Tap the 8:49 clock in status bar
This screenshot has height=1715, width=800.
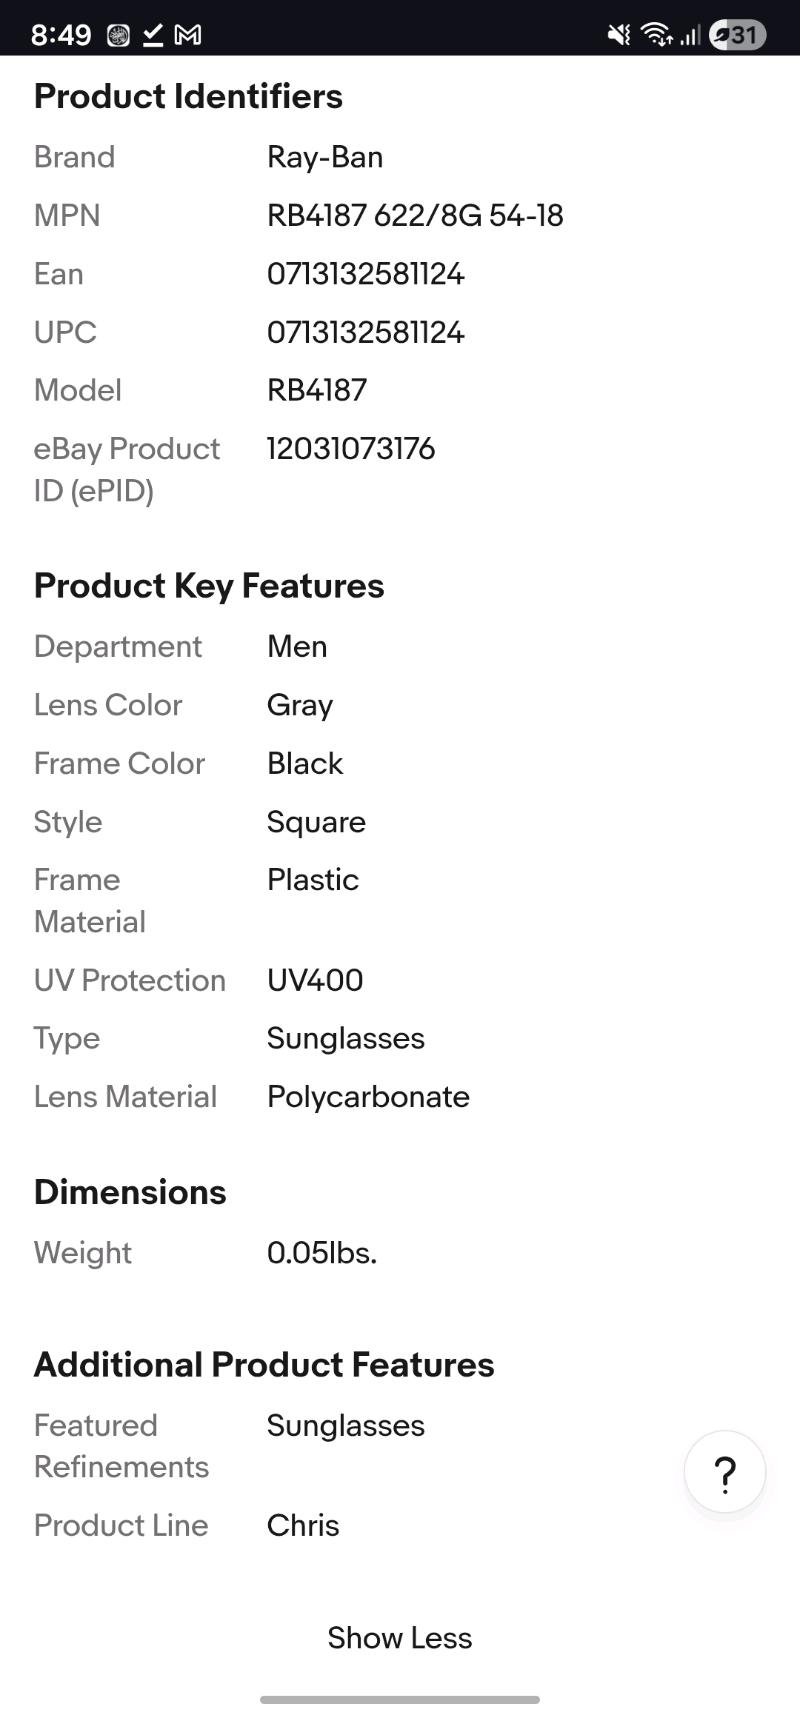pos(60,35)
